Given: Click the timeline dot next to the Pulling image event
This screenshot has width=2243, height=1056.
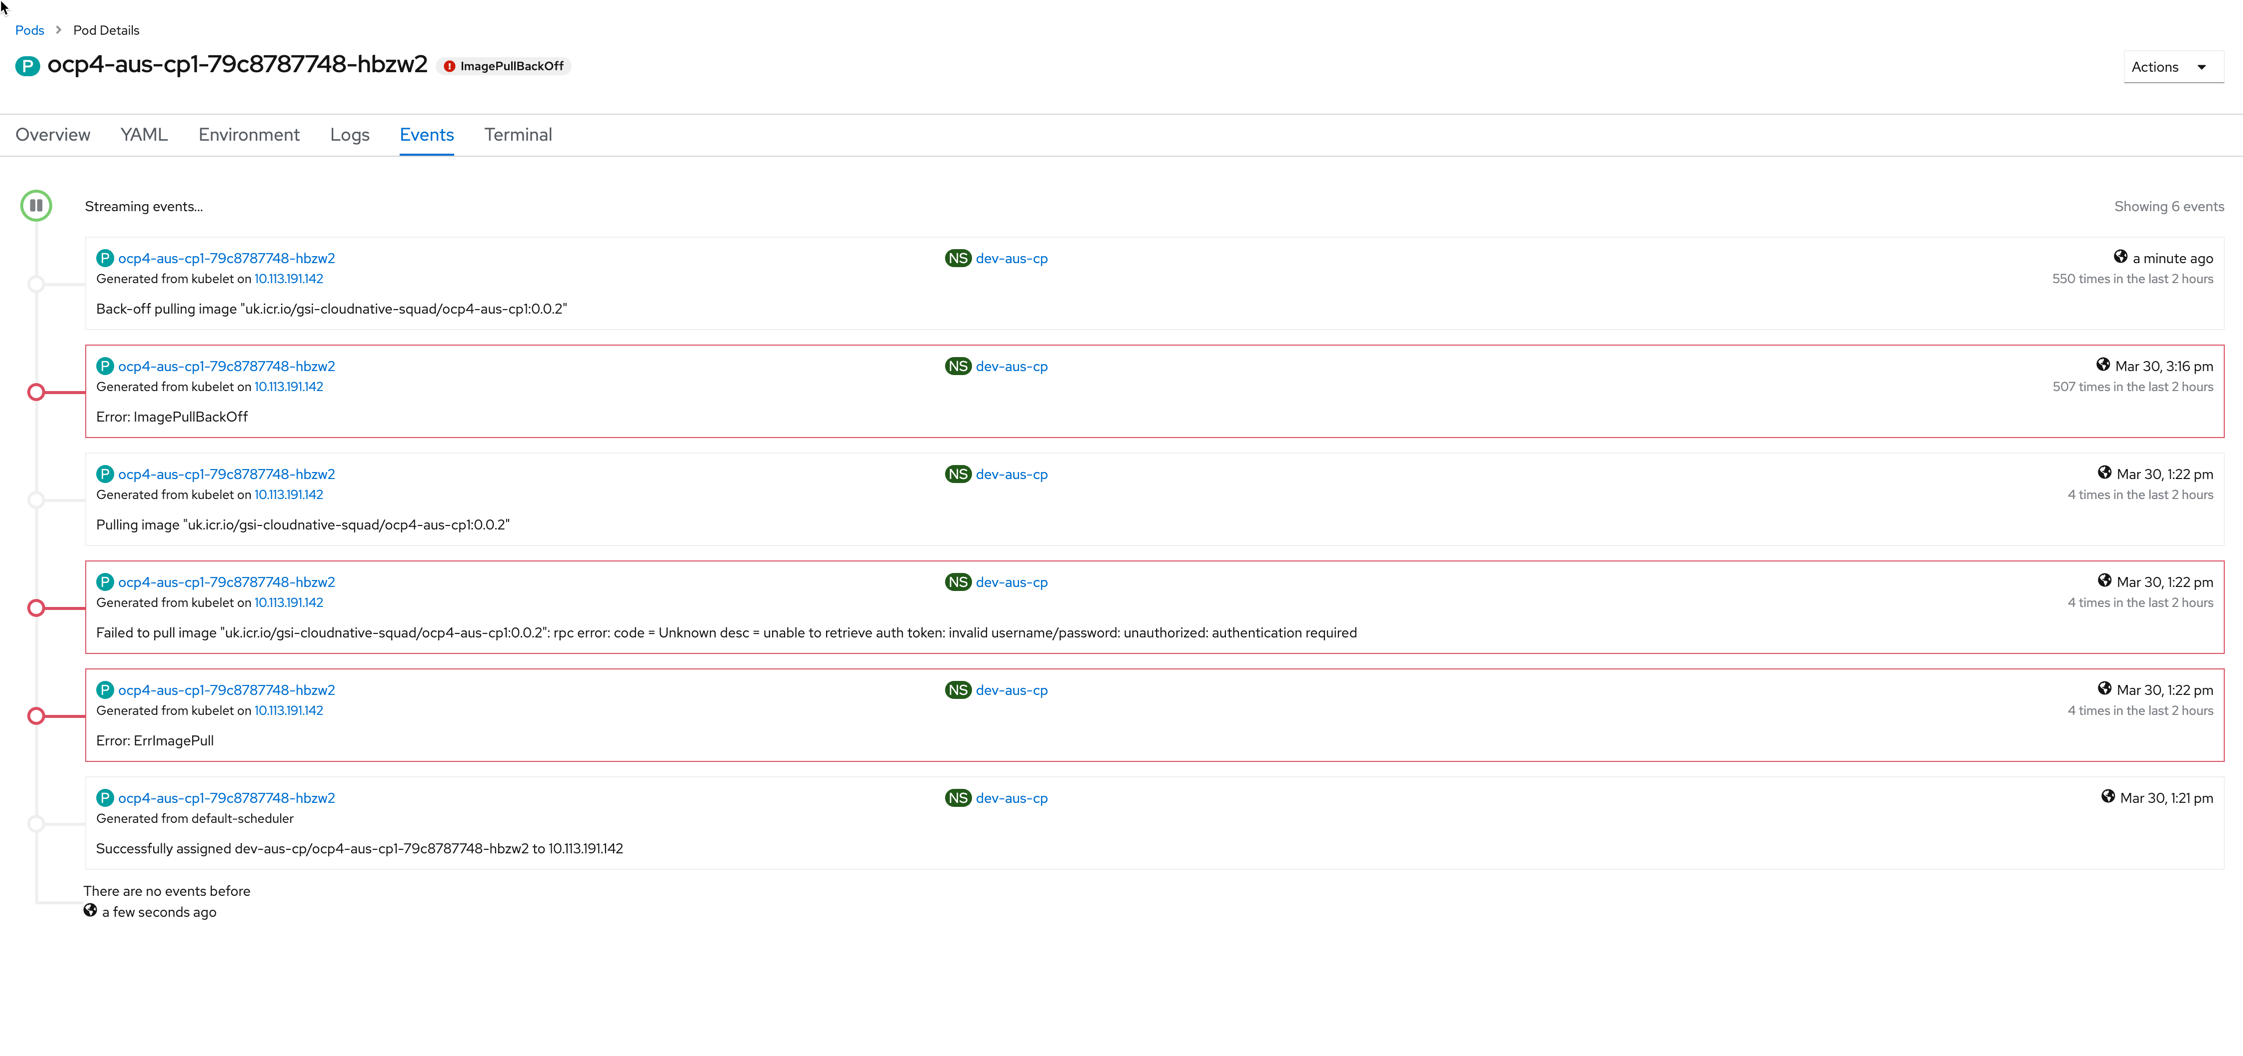Looking at the screenshot, I should (36, 498).
